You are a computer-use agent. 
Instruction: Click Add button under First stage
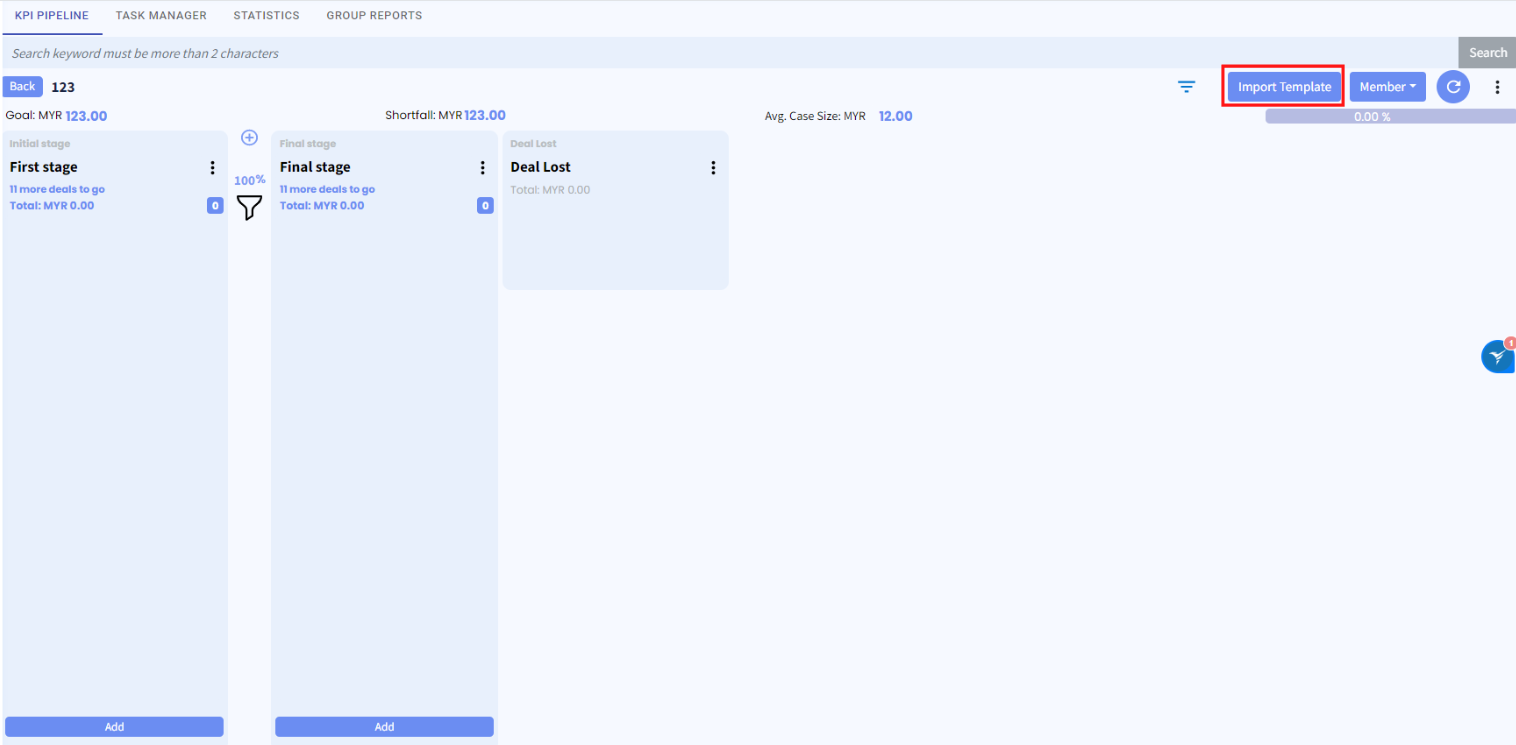click(114, 727)
